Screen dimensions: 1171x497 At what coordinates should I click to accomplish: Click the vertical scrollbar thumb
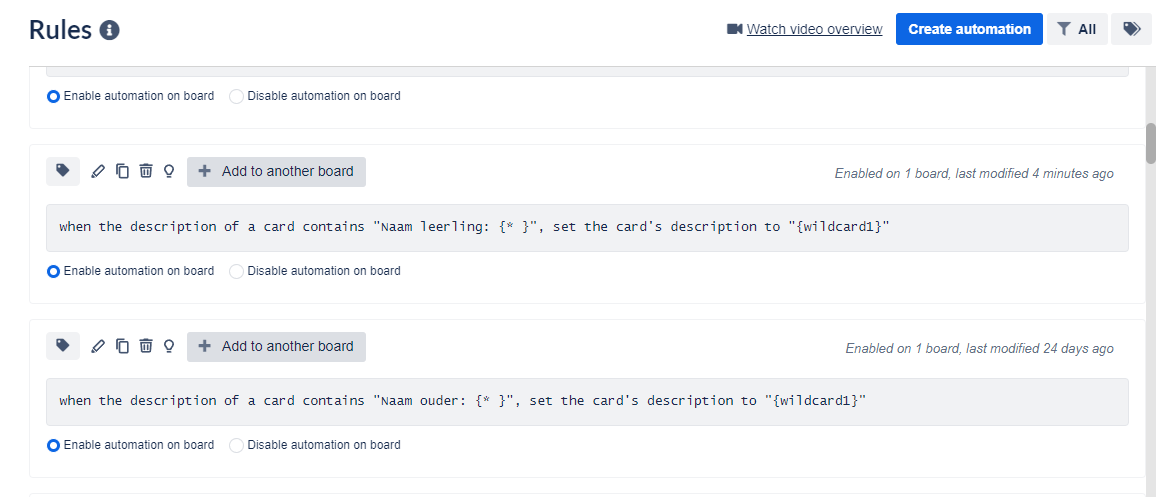tap(1151, 143)
